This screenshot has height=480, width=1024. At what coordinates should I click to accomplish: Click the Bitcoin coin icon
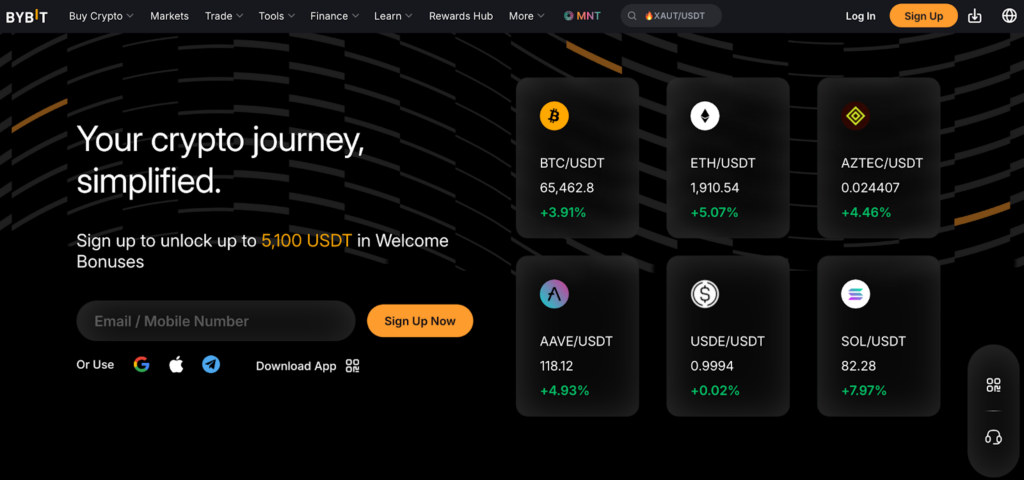(554, 116)
